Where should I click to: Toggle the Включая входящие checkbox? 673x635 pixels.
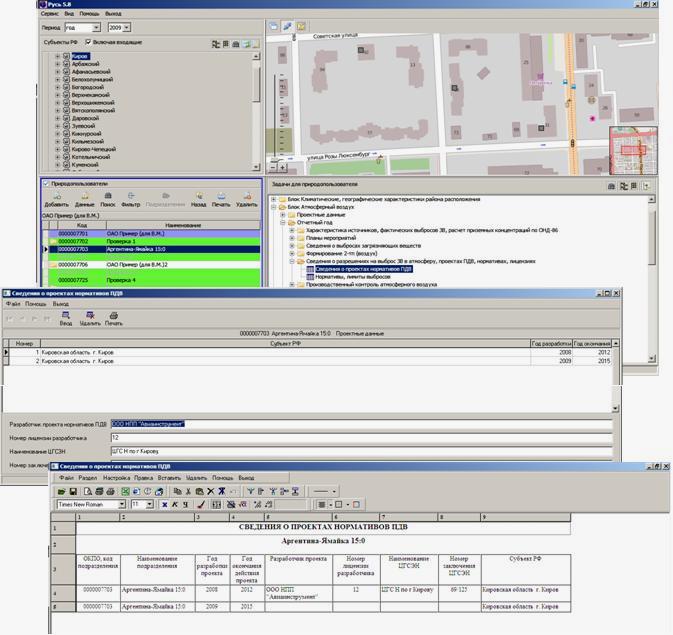[88, 43]
